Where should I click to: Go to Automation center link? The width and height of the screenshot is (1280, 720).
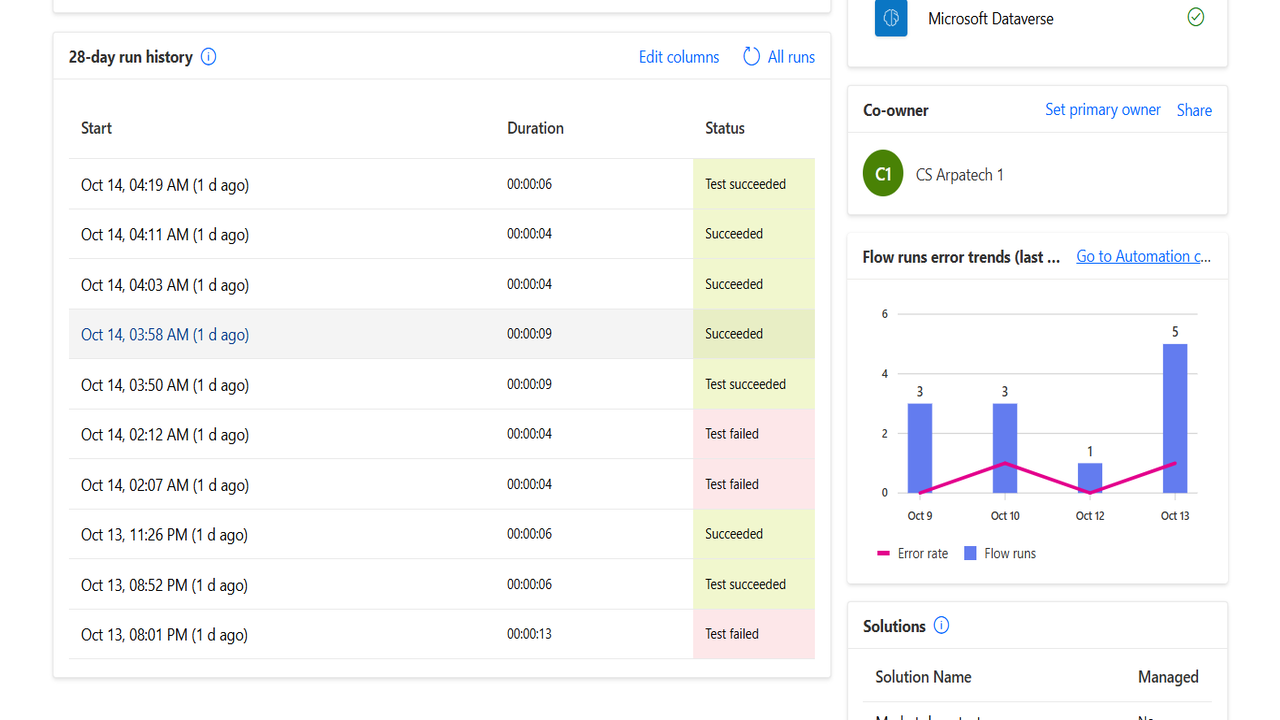(x=1143, y=257)
